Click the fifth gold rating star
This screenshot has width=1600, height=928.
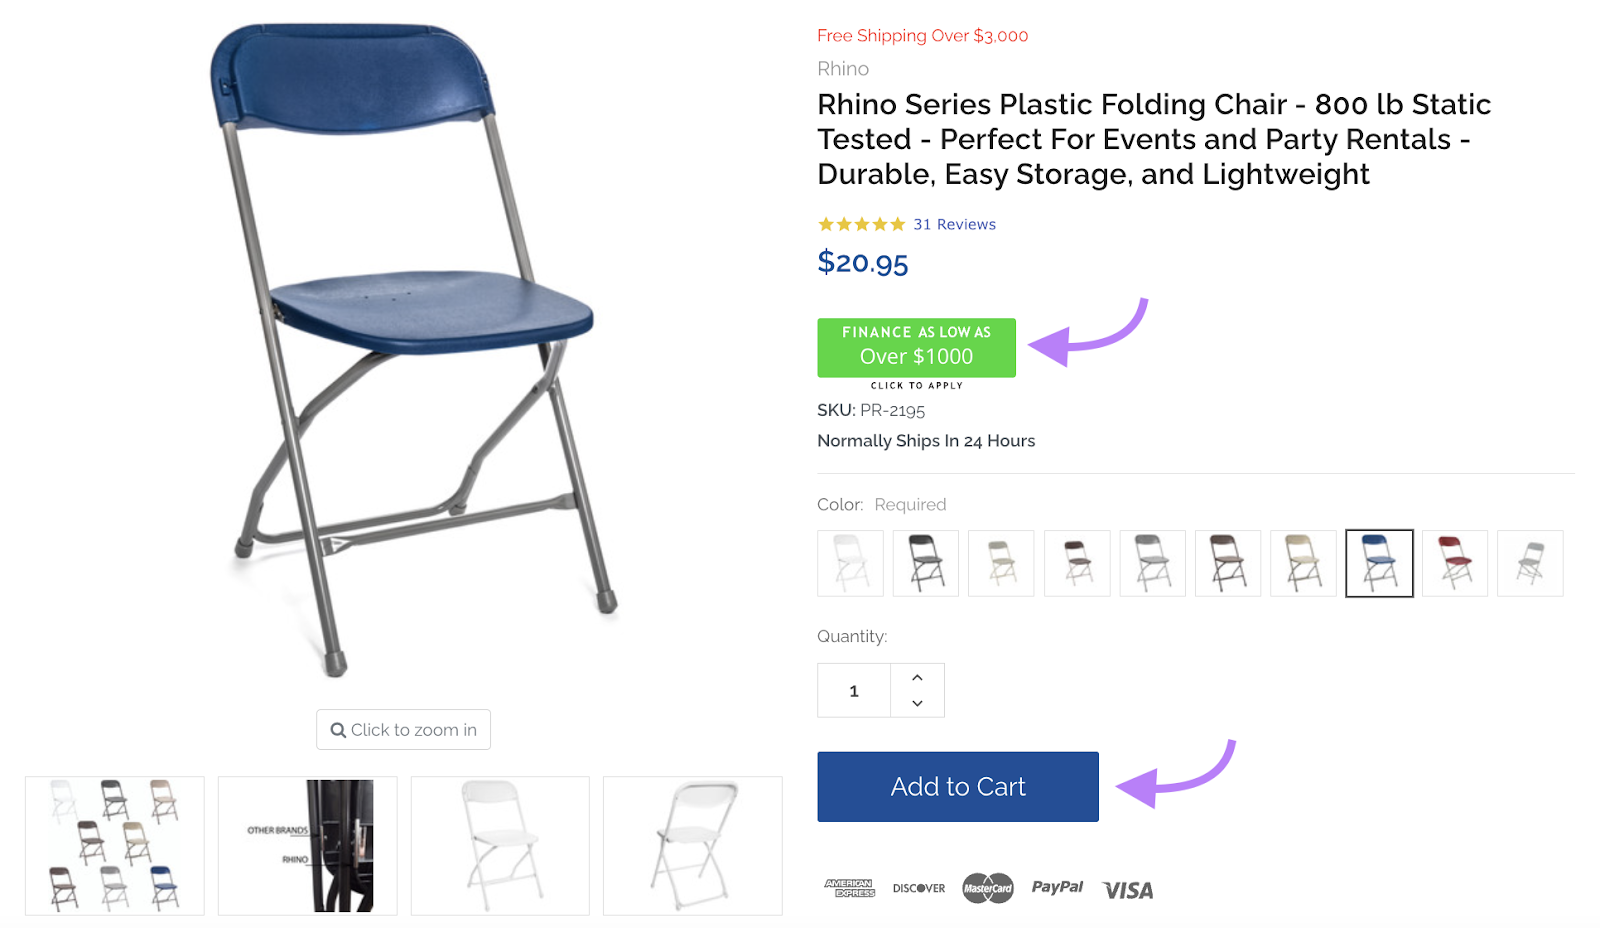[x=896, y=224]
